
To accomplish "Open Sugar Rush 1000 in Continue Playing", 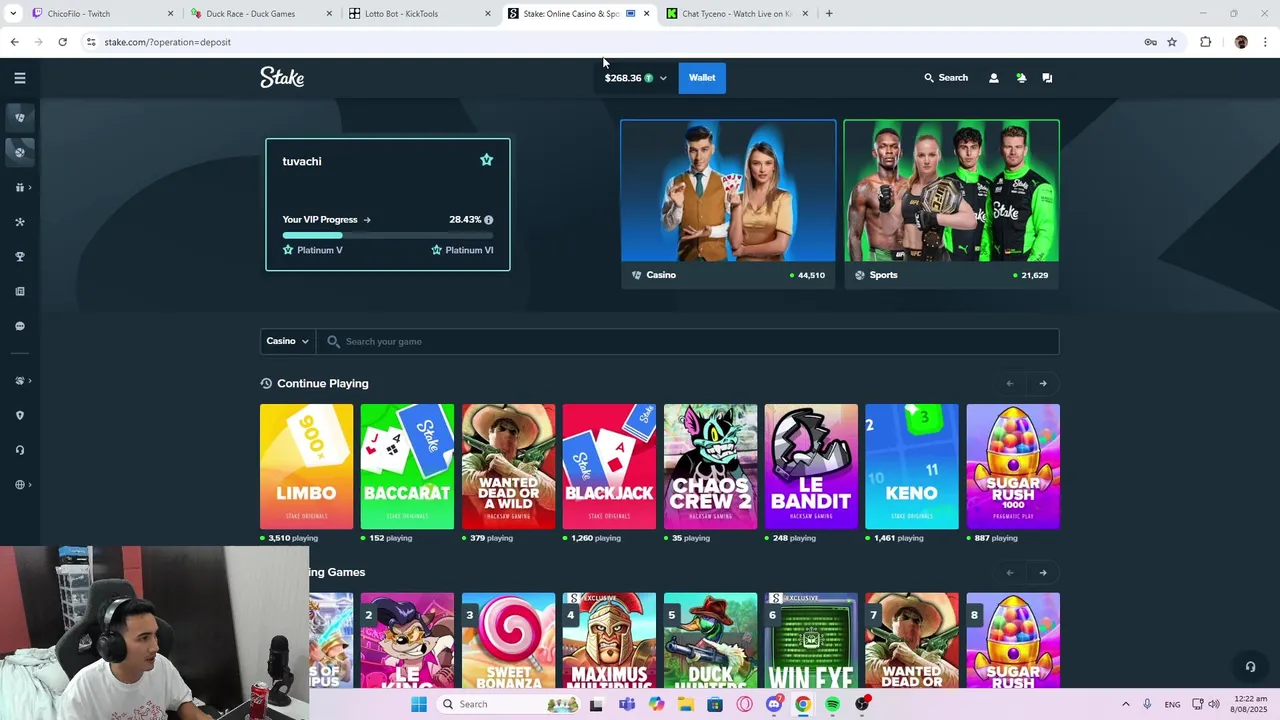I will [1013, 466].
